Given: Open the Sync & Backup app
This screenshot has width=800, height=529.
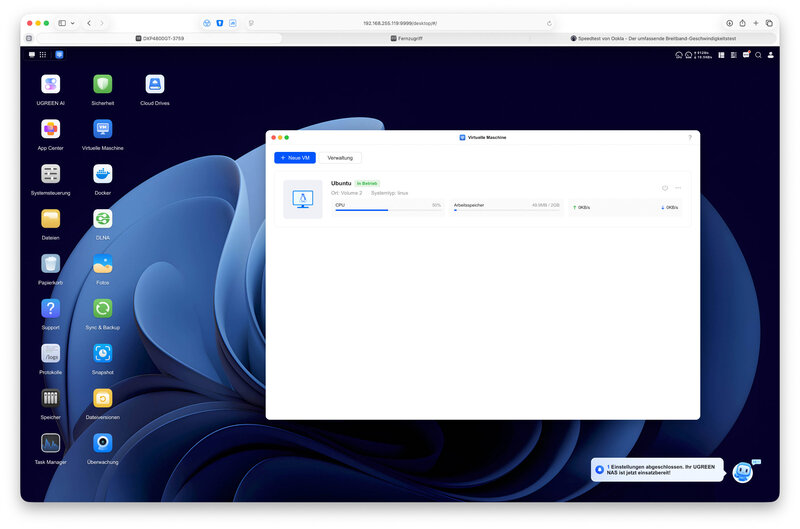Looking at the screenshot, I should 103,309.
